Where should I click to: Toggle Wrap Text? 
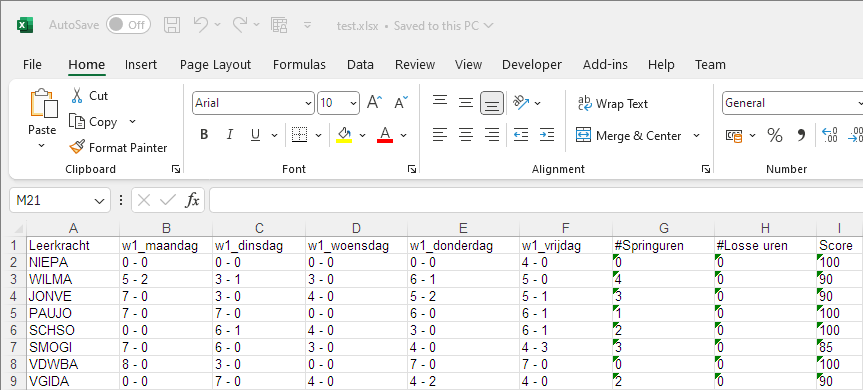pyautogui.click(x=613, y=103)
